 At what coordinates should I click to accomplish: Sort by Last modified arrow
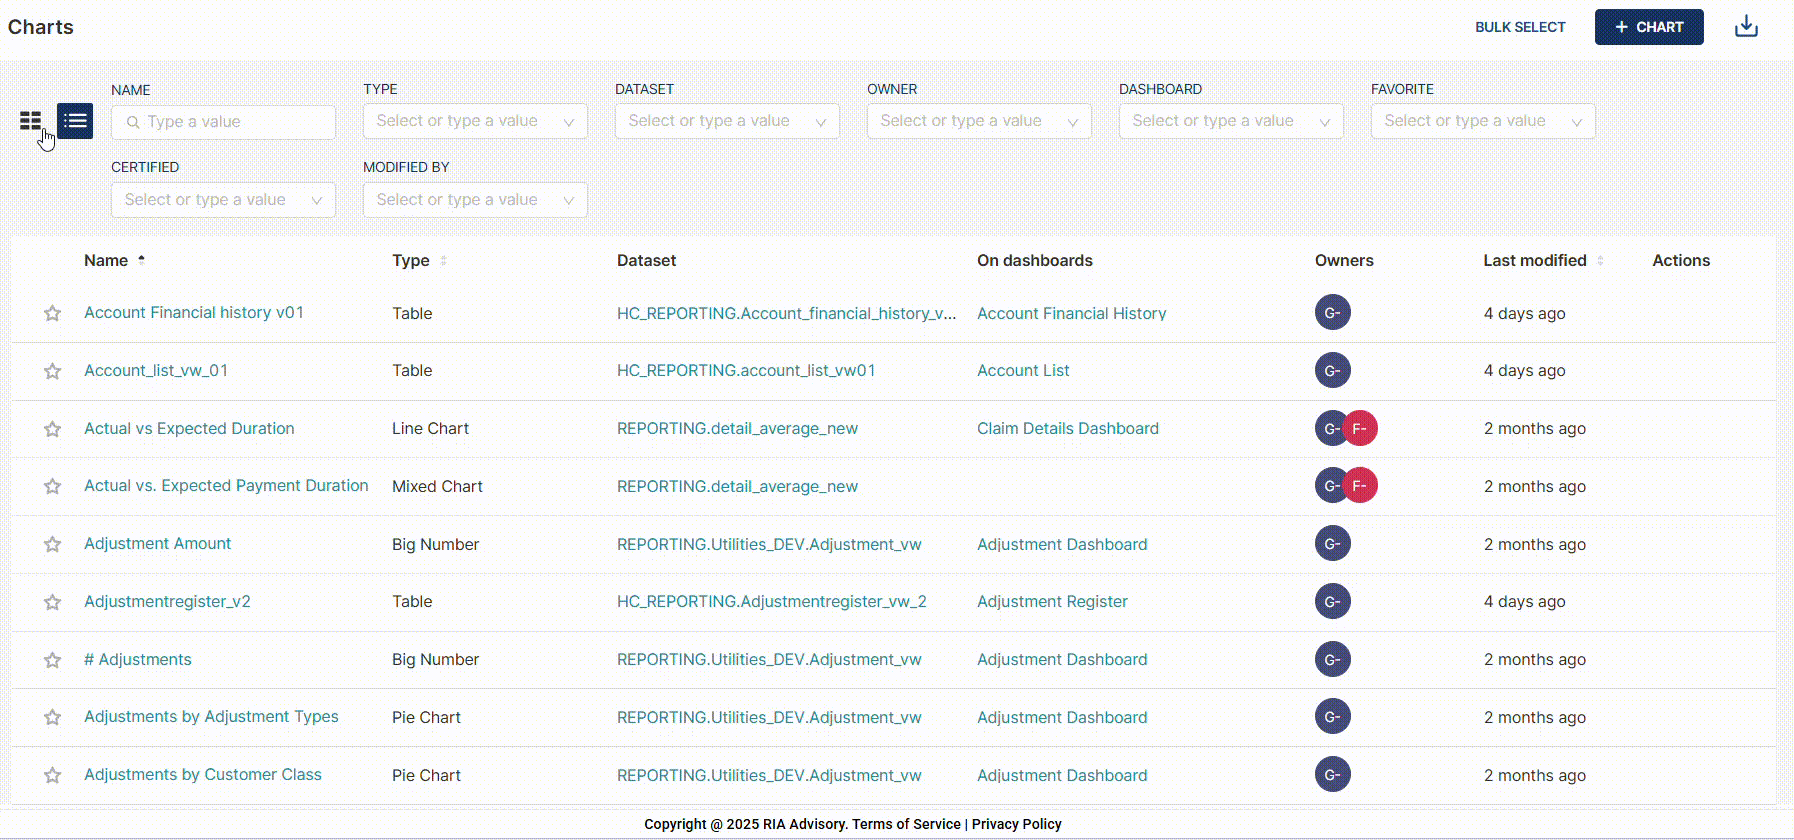click(x=1600, y=261)
